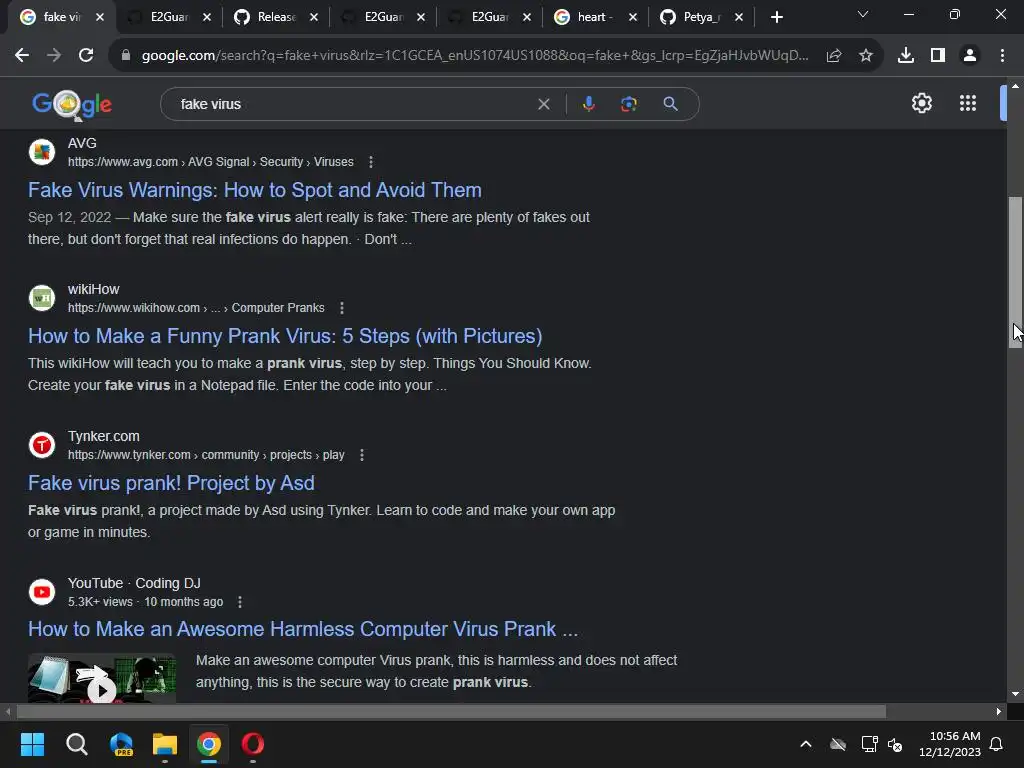Open more options for AVG result
1024x768 pixels.
(x=371, y=162)
